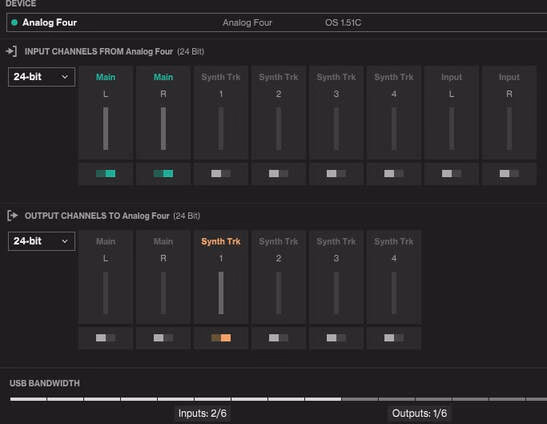
Task: Open the output channels 24-bit dropdown
Action: (x=42, y=241)
